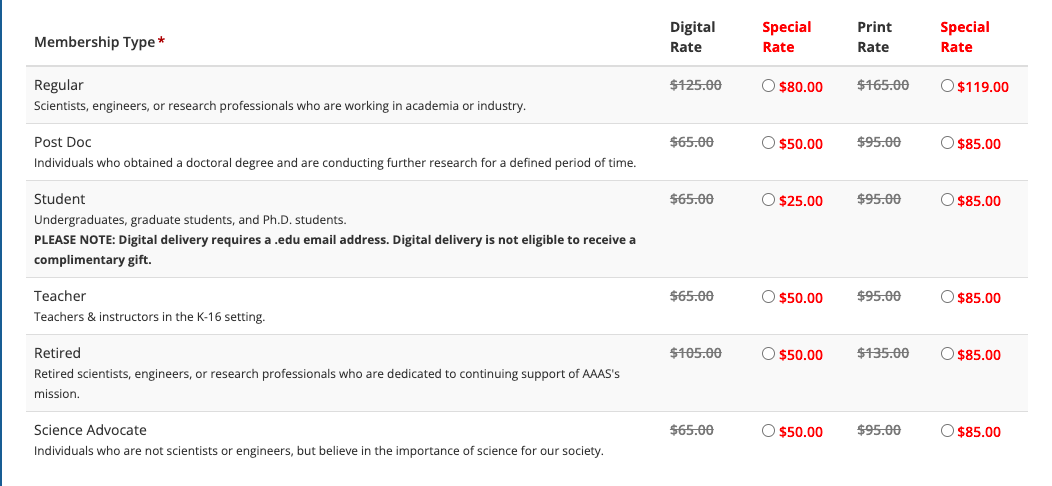Select Regular digital $80.00 special rate
The width and height of the screenshot is (1052, 486).
pyautogui.click(x=768, y=86)
